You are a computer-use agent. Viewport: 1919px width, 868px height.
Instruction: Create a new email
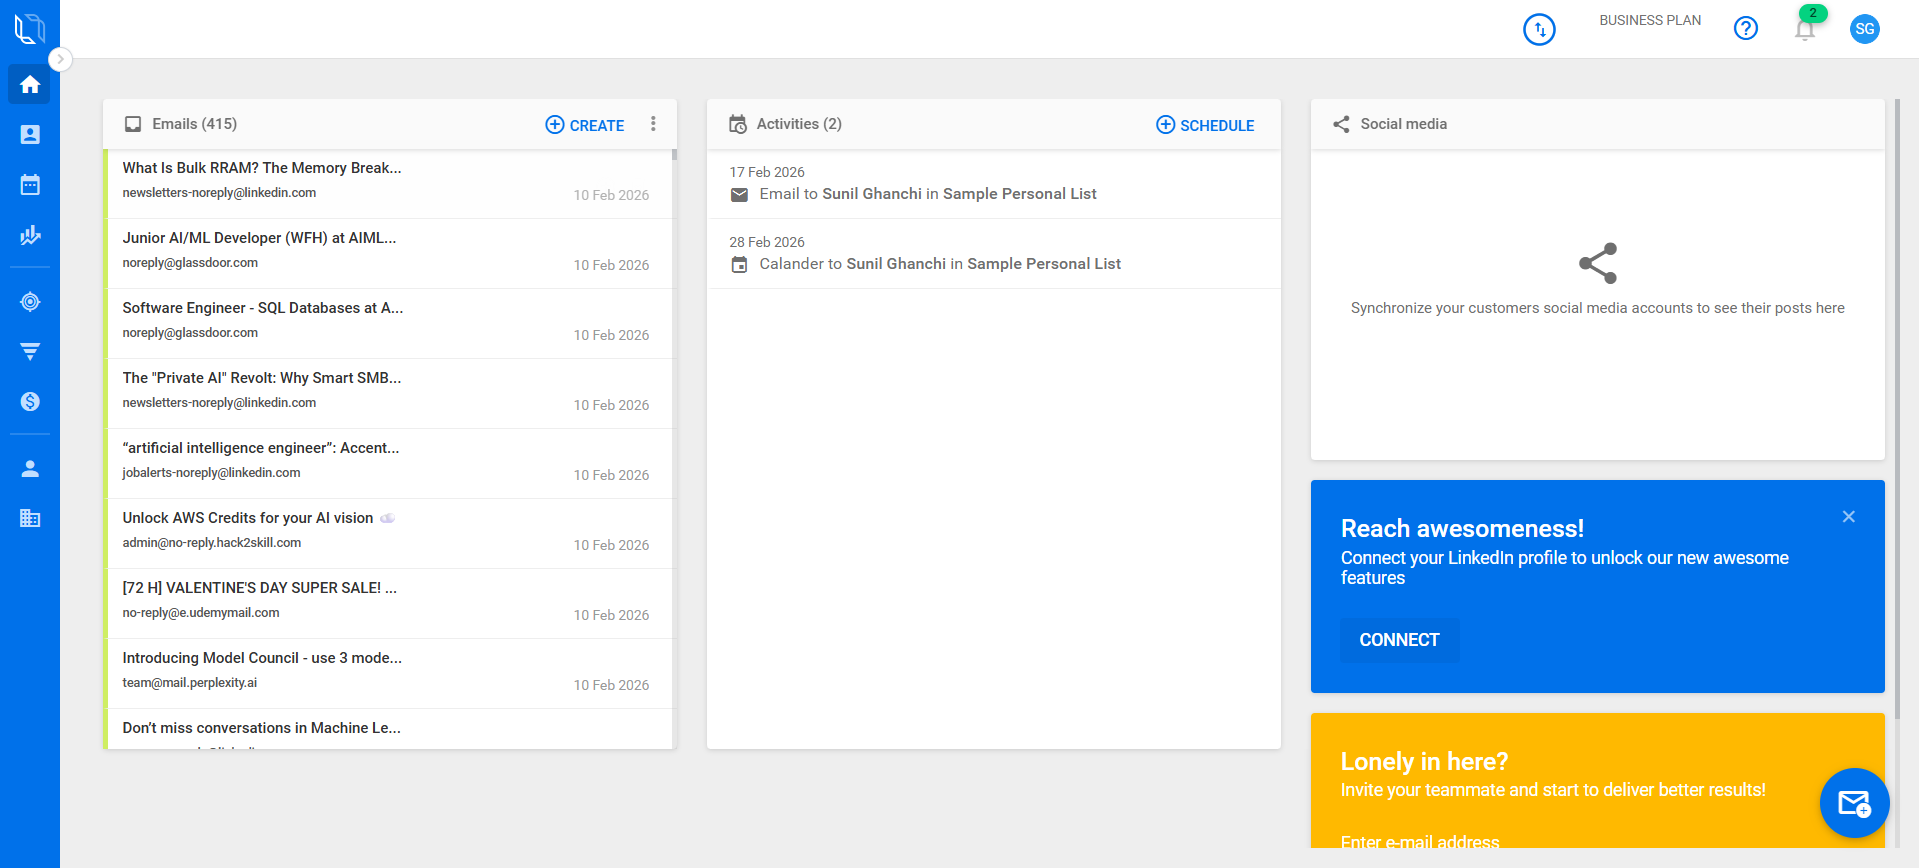[585, 125]
